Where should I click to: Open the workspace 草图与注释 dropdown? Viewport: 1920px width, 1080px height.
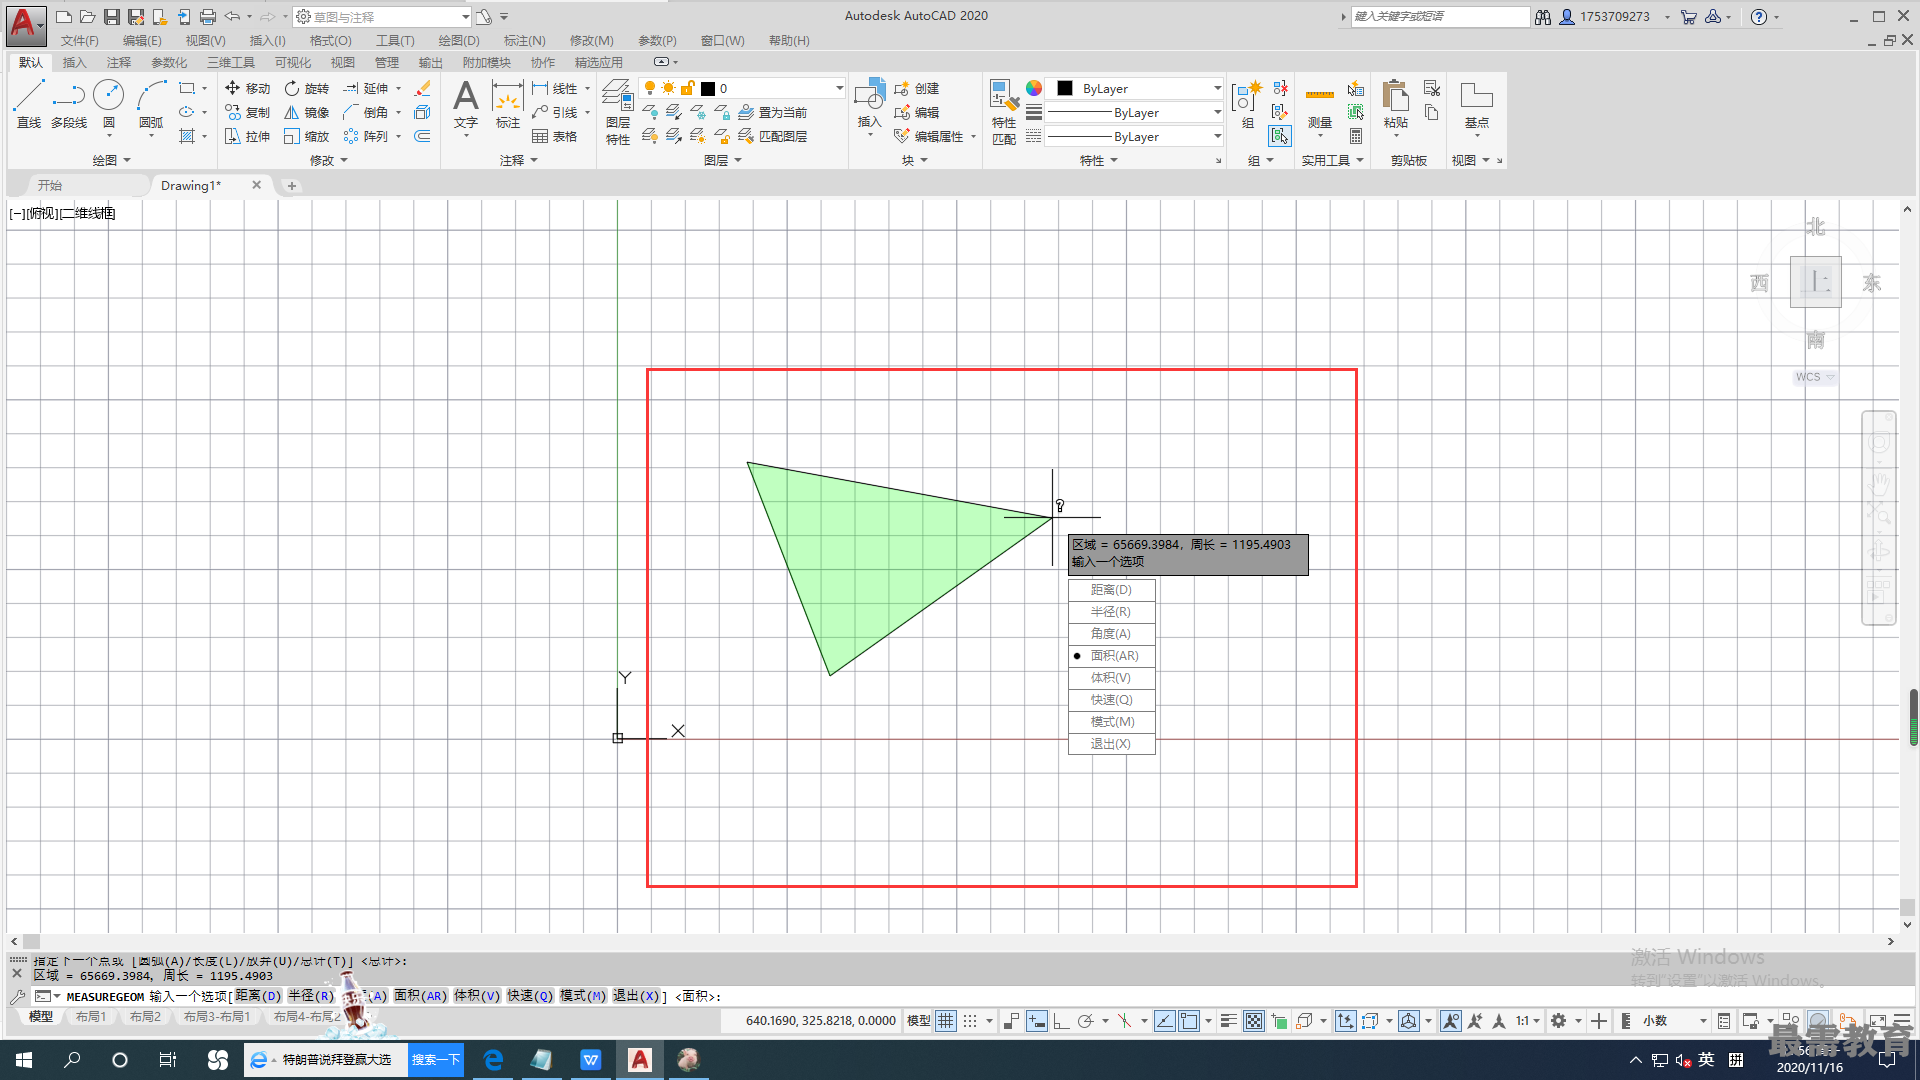[x=383, y=16]
